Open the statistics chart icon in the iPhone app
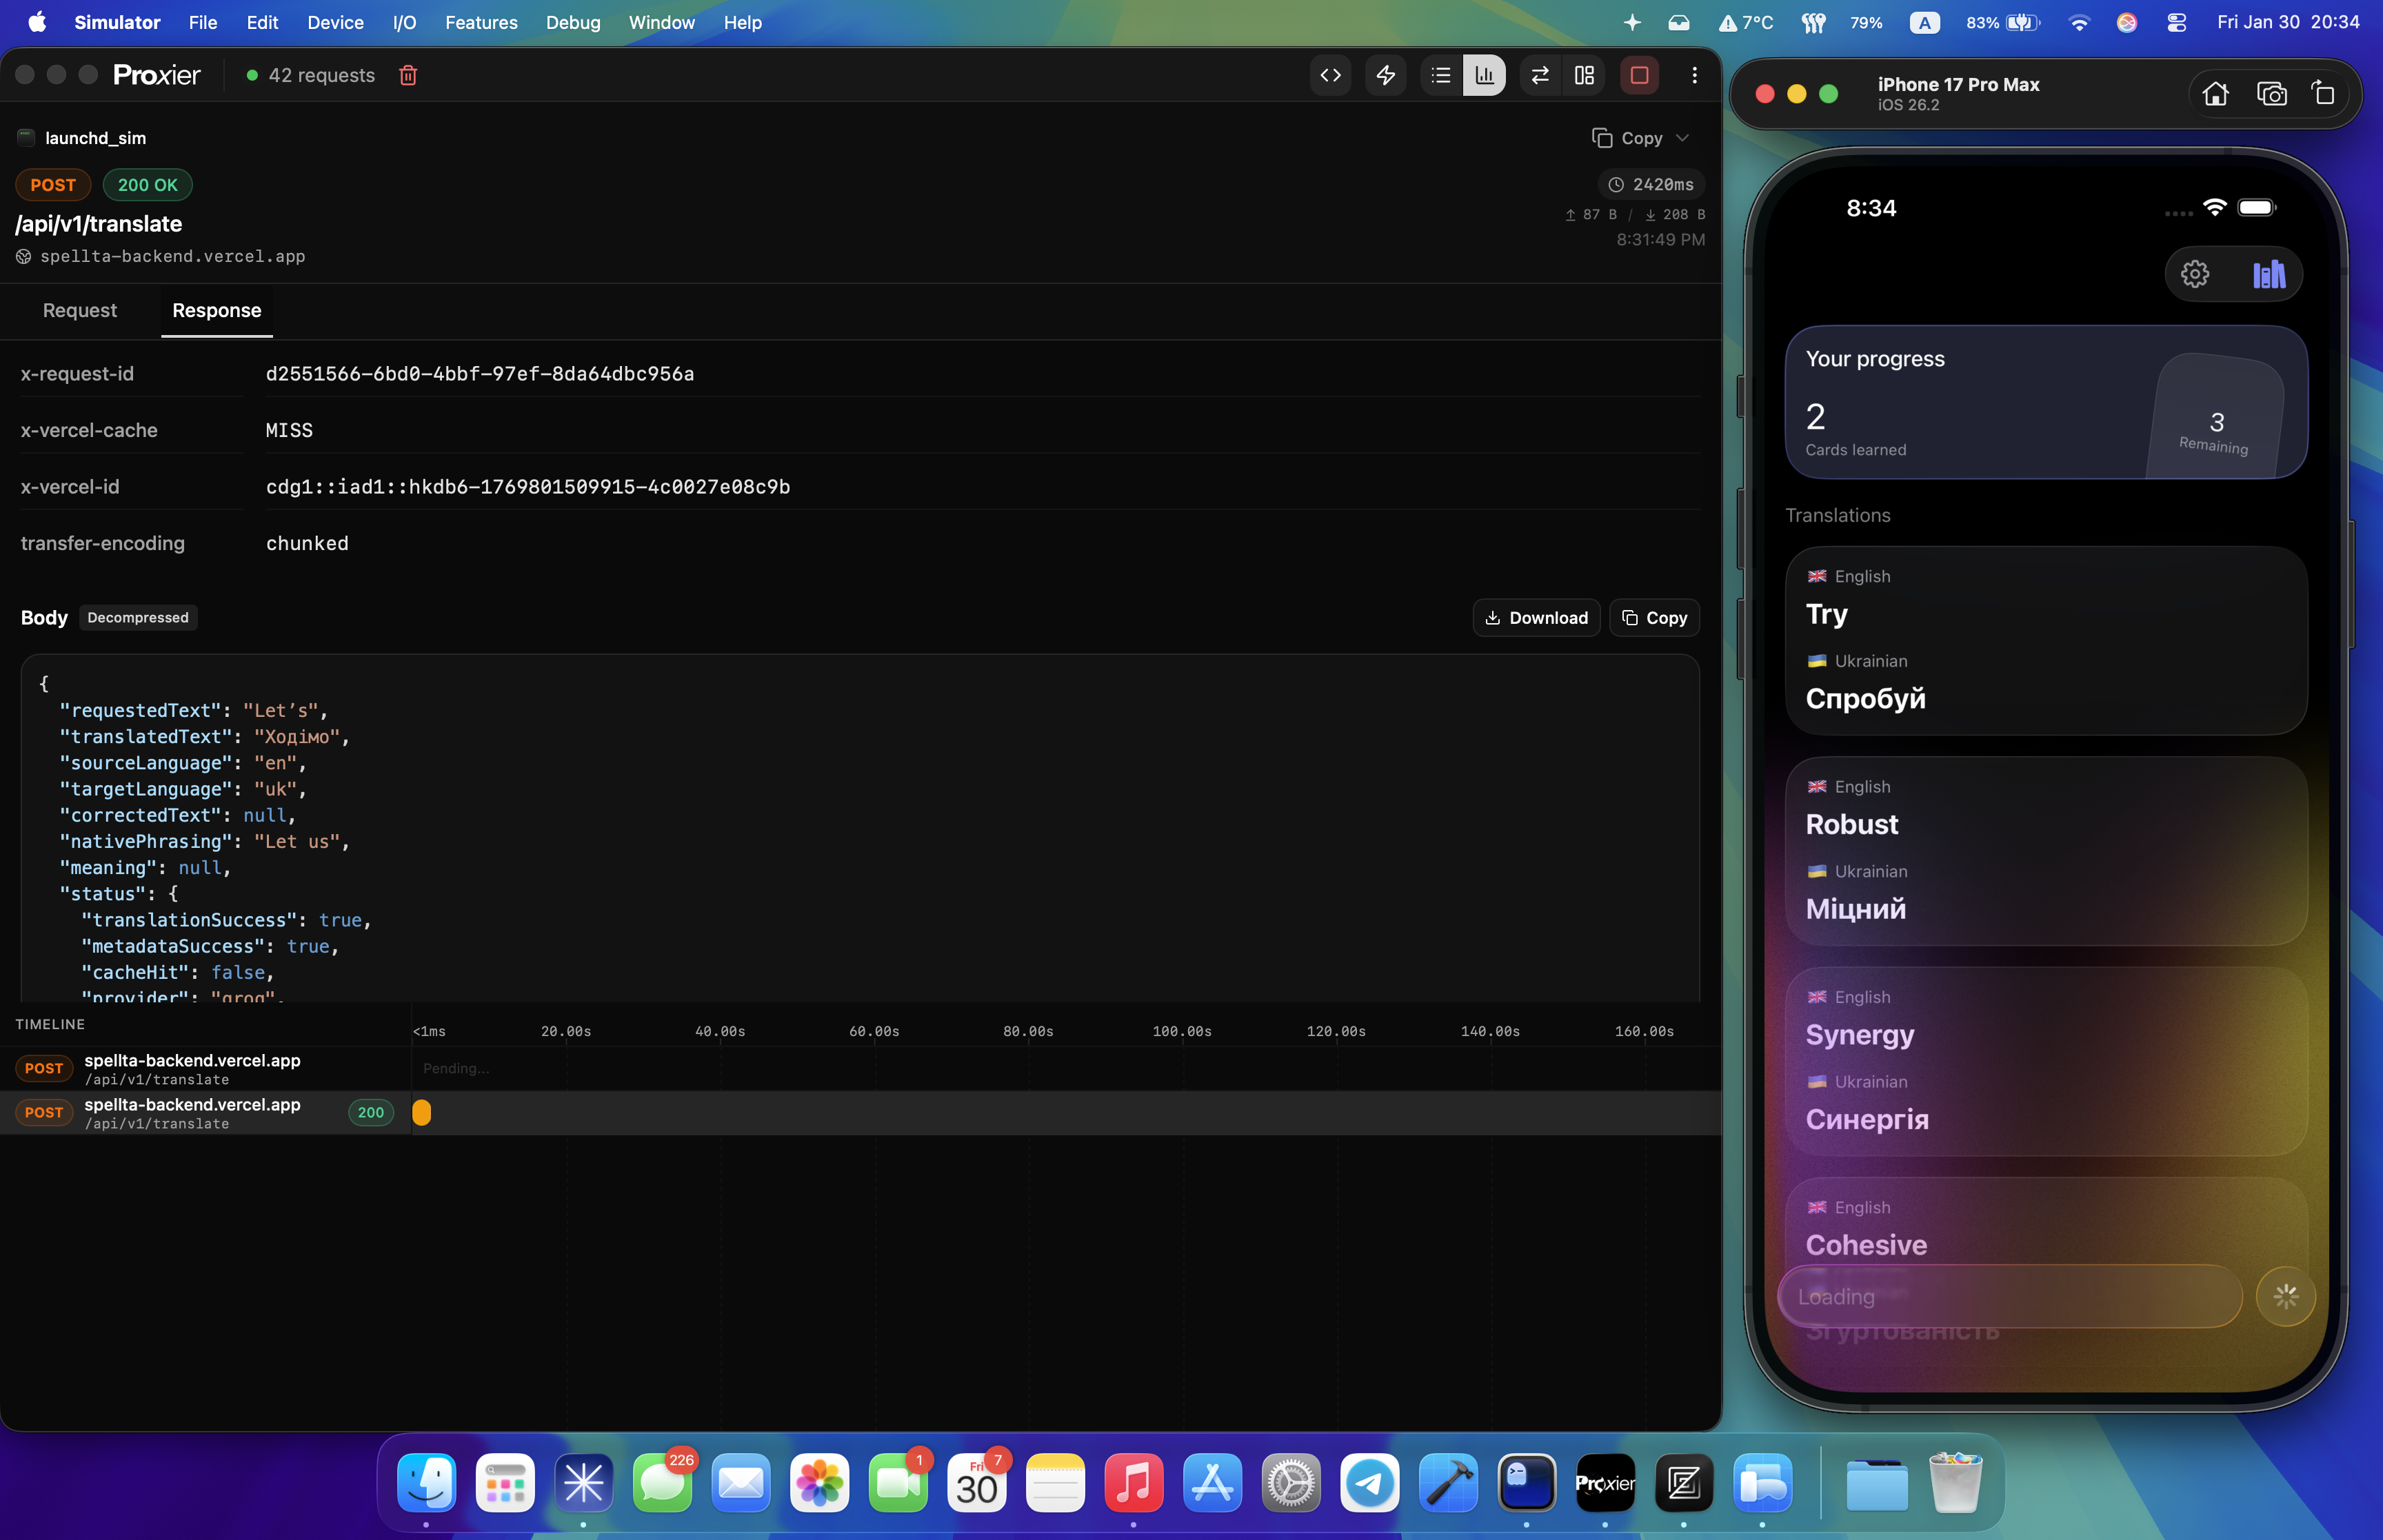The image size is (2383, 1540). (2268, 273)
